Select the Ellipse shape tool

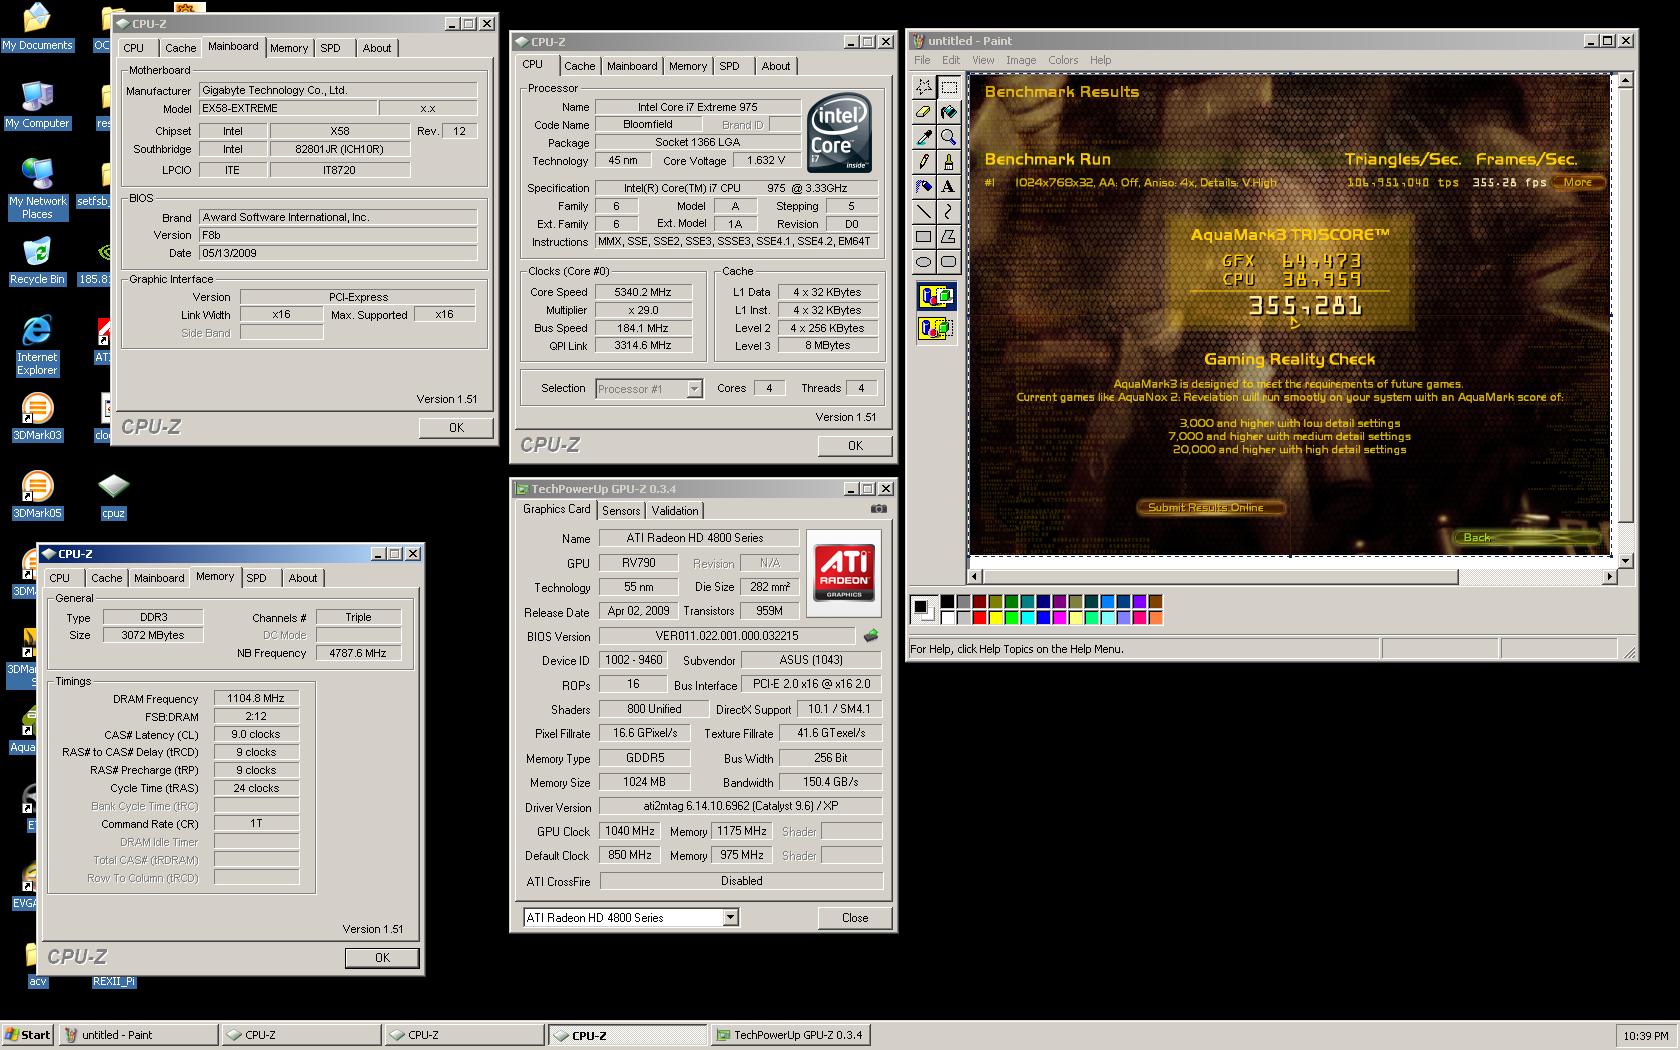pyautogui.click(x=924, y=262)
